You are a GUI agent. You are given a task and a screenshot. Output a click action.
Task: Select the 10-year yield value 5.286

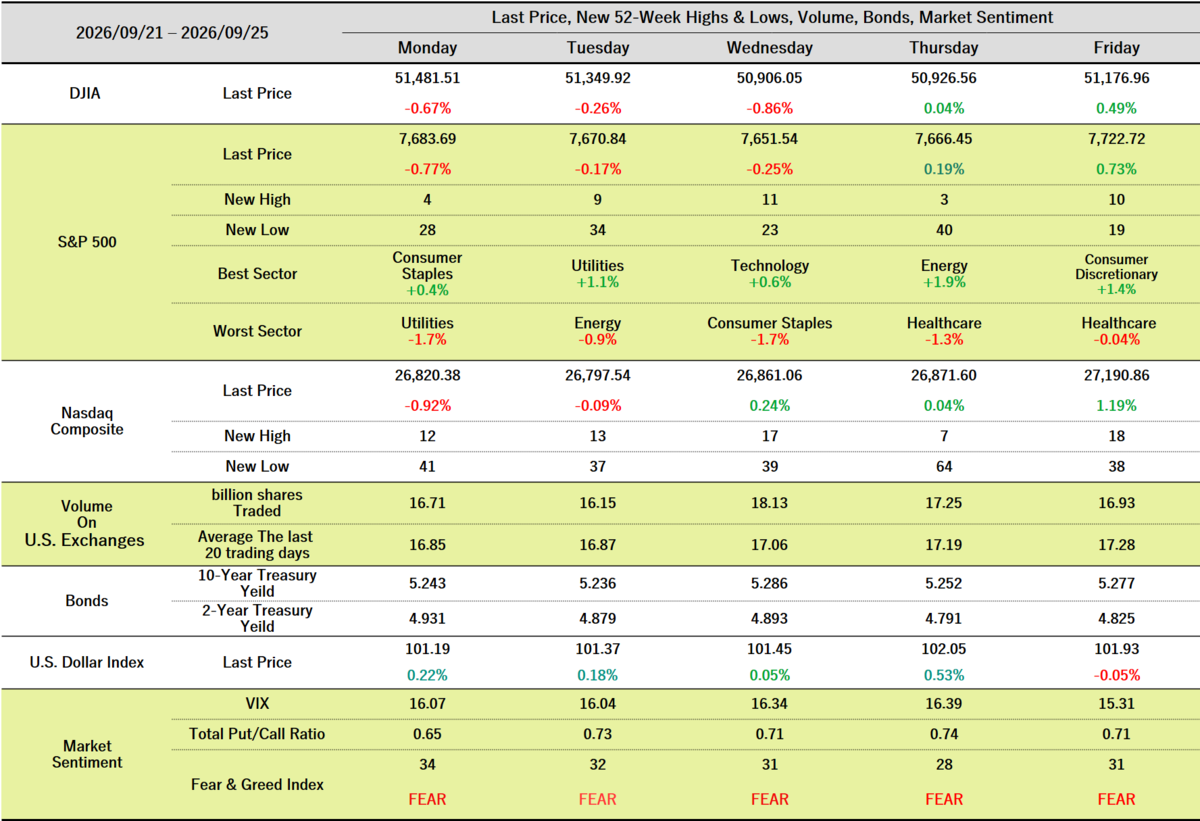click(x=770, y=583)
